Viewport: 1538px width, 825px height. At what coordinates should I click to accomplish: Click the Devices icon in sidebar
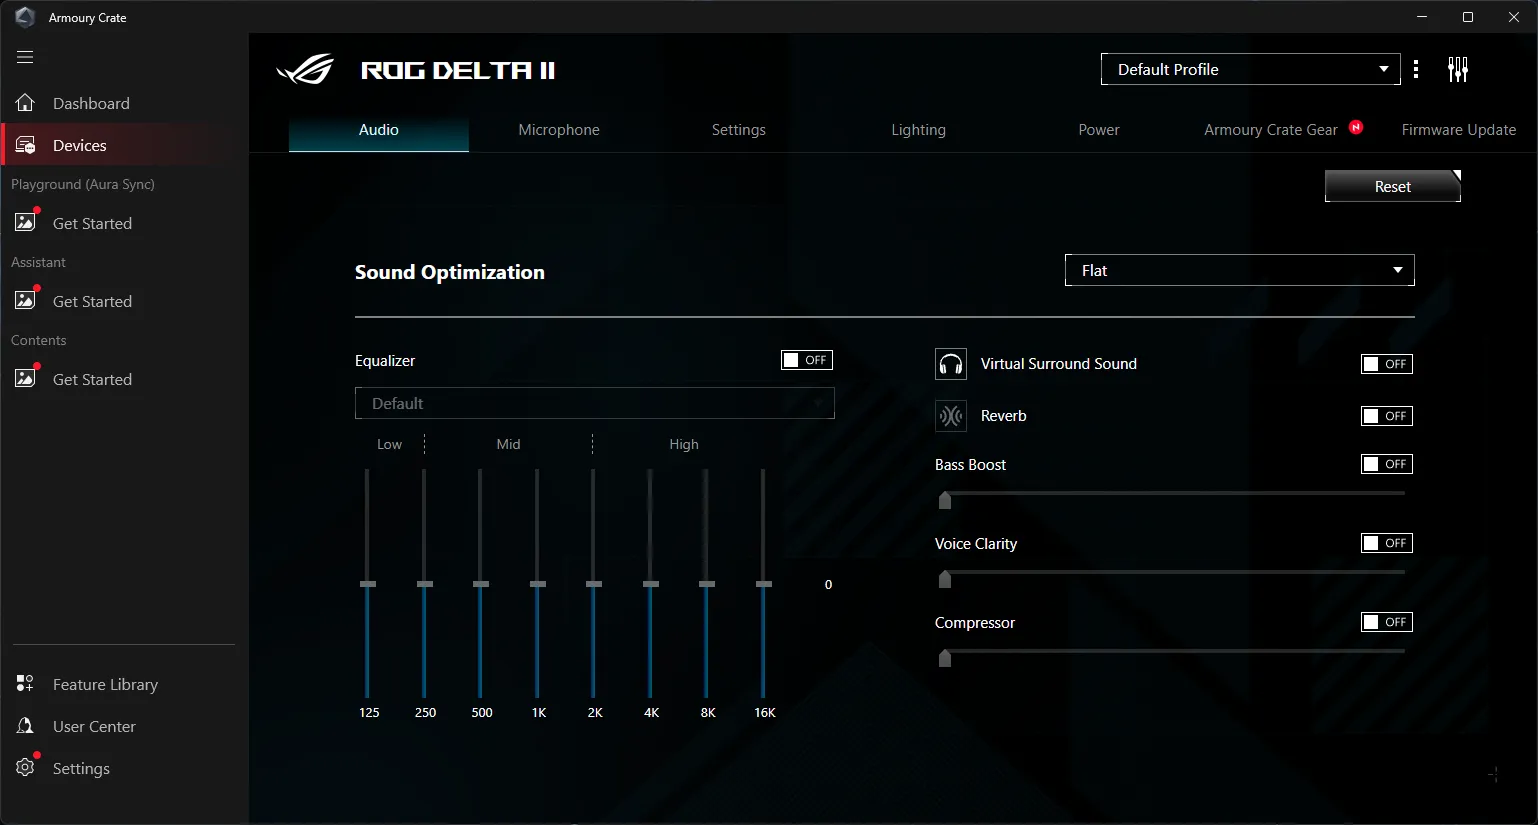[x=25, y=145]
